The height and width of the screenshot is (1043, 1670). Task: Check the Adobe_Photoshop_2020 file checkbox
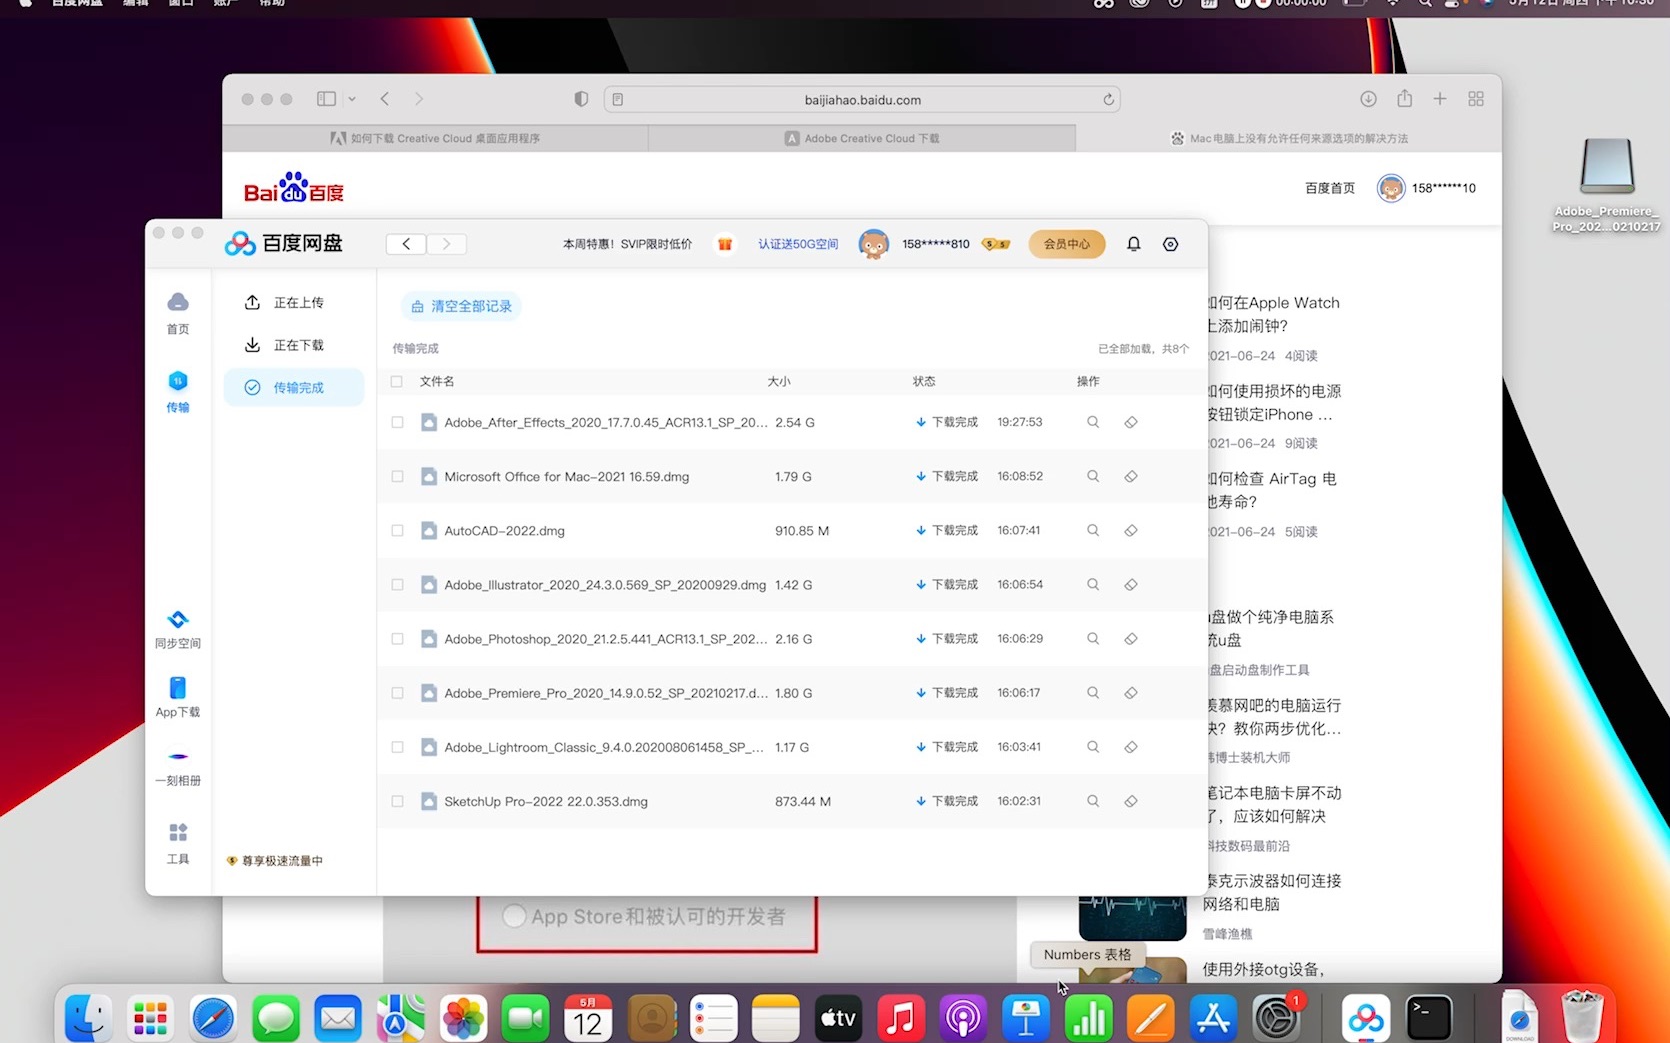click(397, 638)
